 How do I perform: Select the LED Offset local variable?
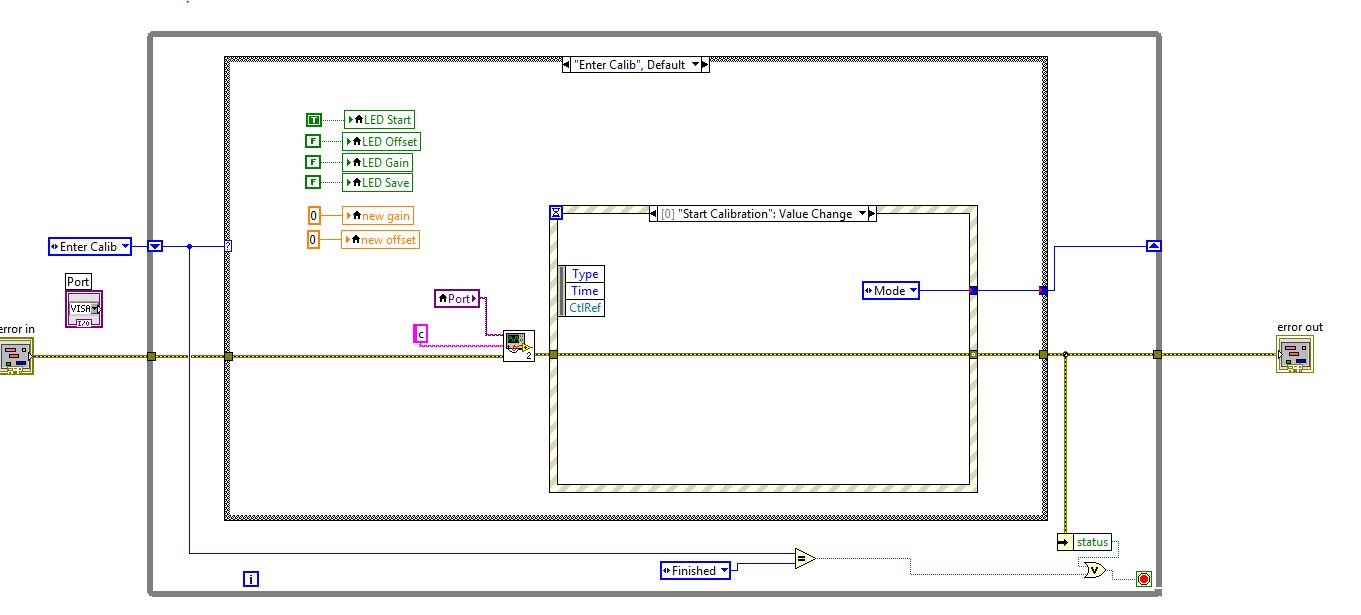coord(381,141)
